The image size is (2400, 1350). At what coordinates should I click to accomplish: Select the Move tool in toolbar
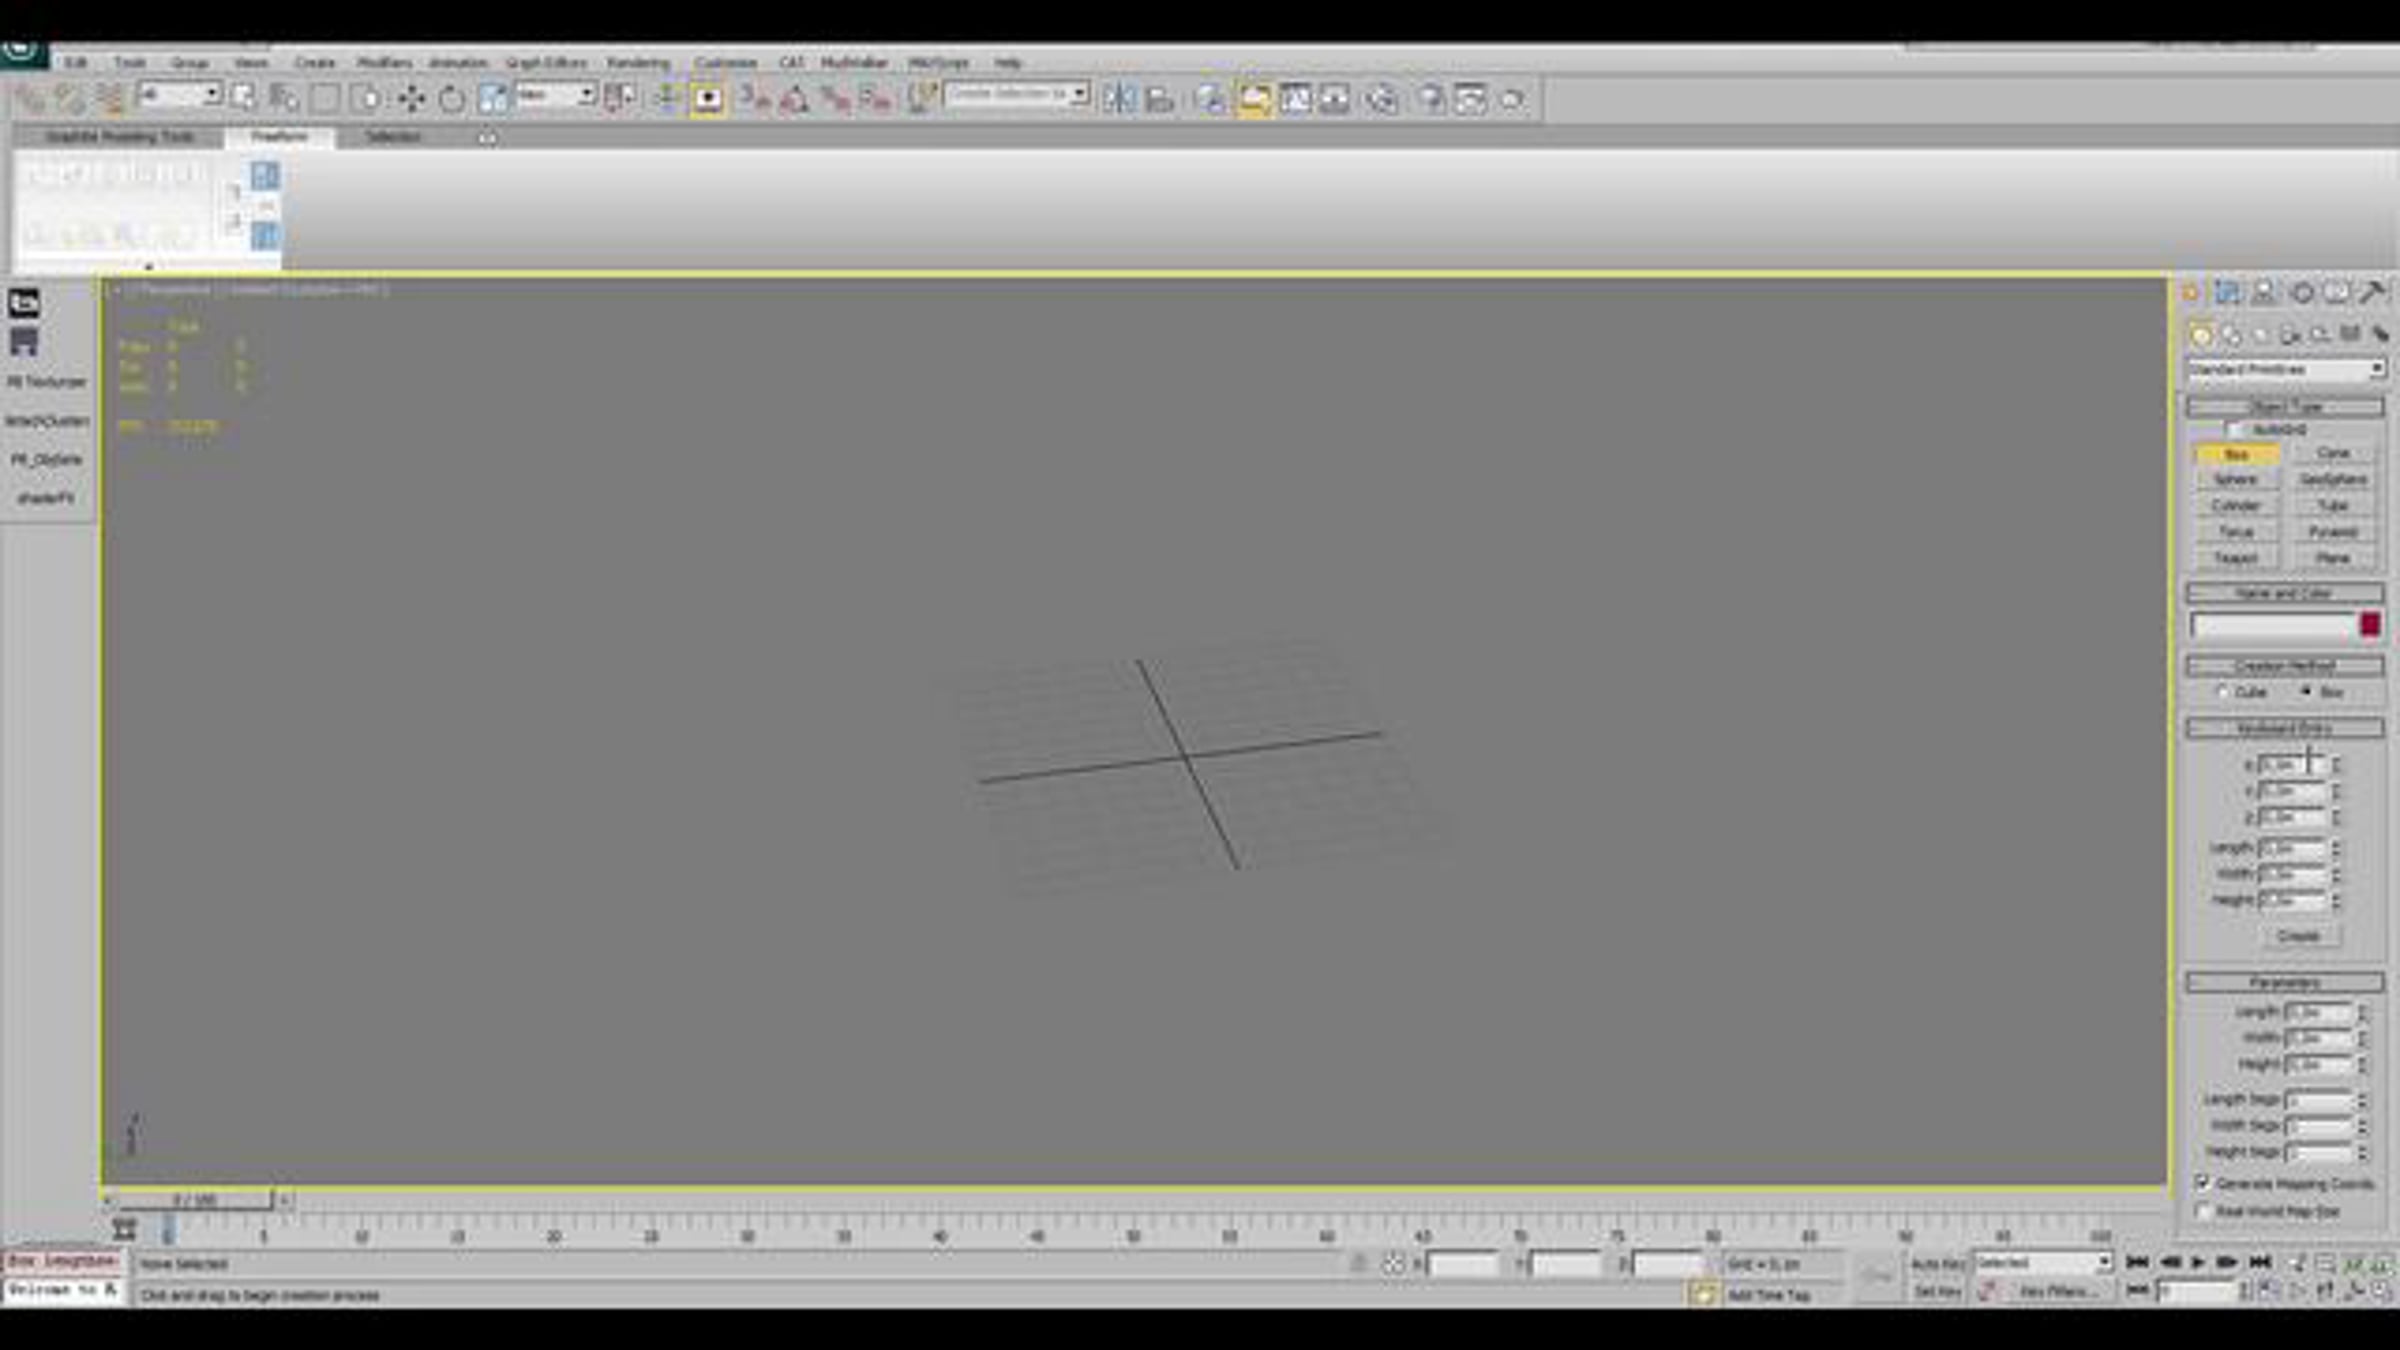(411, 98)
